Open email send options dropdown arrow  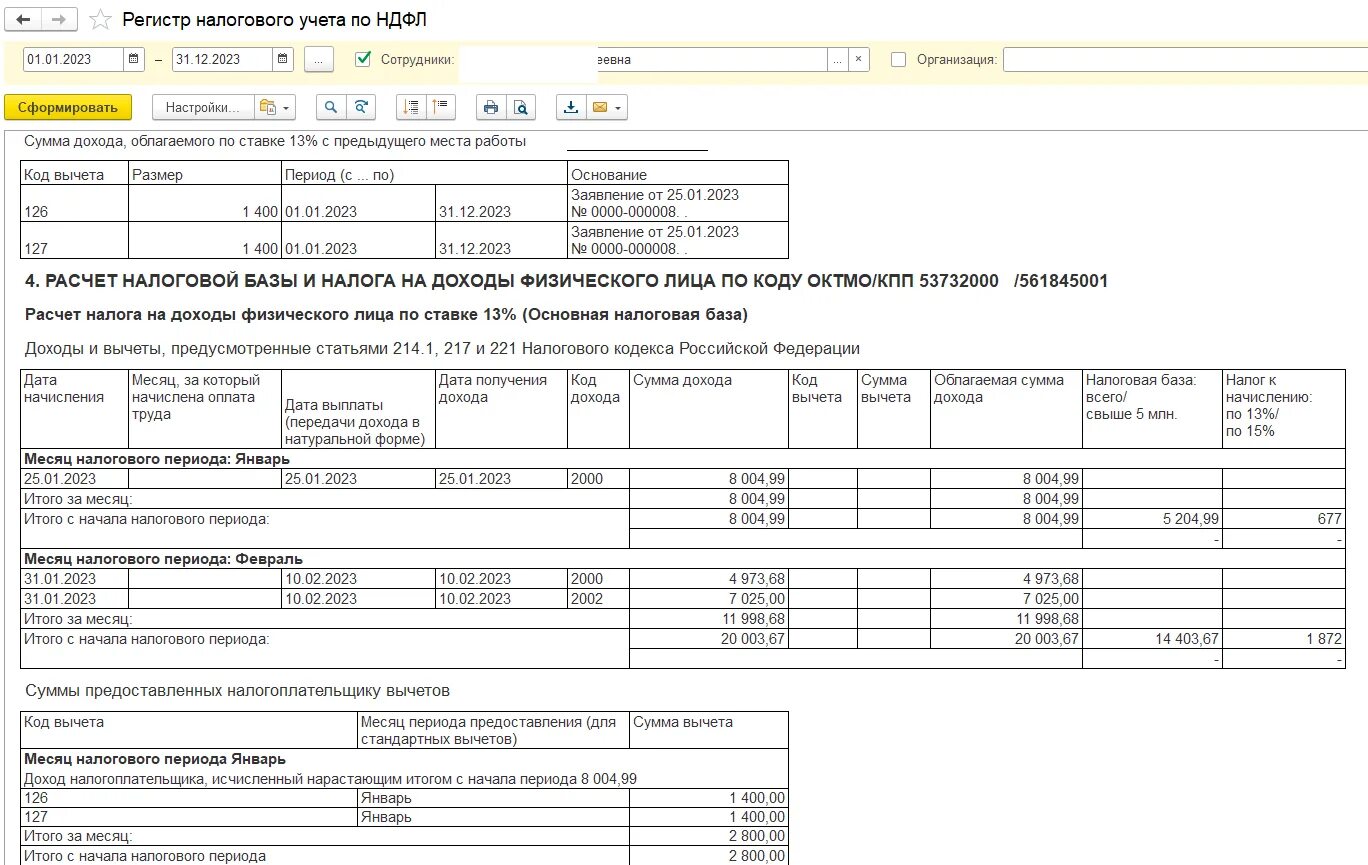620,107
